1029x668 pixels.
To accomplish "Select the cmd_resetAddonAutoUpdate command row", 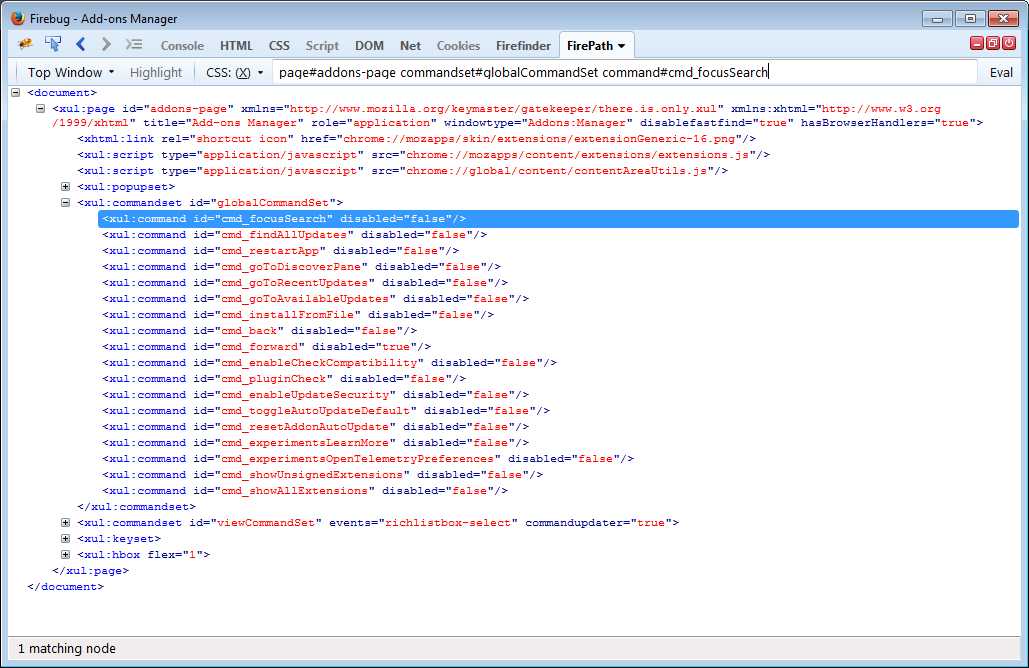I will [x=316, y=427].
